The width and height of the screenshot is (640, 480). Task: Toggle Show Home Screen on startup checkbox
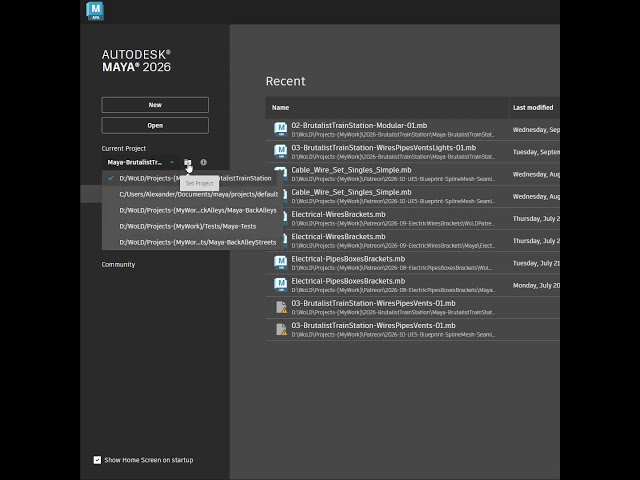(x=97, y=460)
